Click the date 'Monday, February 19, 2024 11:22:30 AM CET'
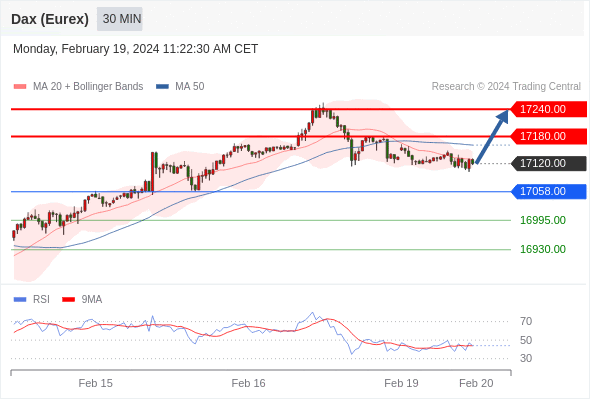 click(135, 49)
